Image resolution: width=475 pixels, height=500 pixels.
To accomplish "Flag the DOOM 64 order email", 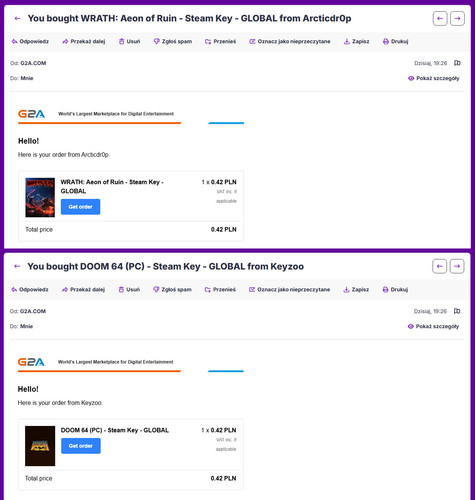I will tap(457, 311).
